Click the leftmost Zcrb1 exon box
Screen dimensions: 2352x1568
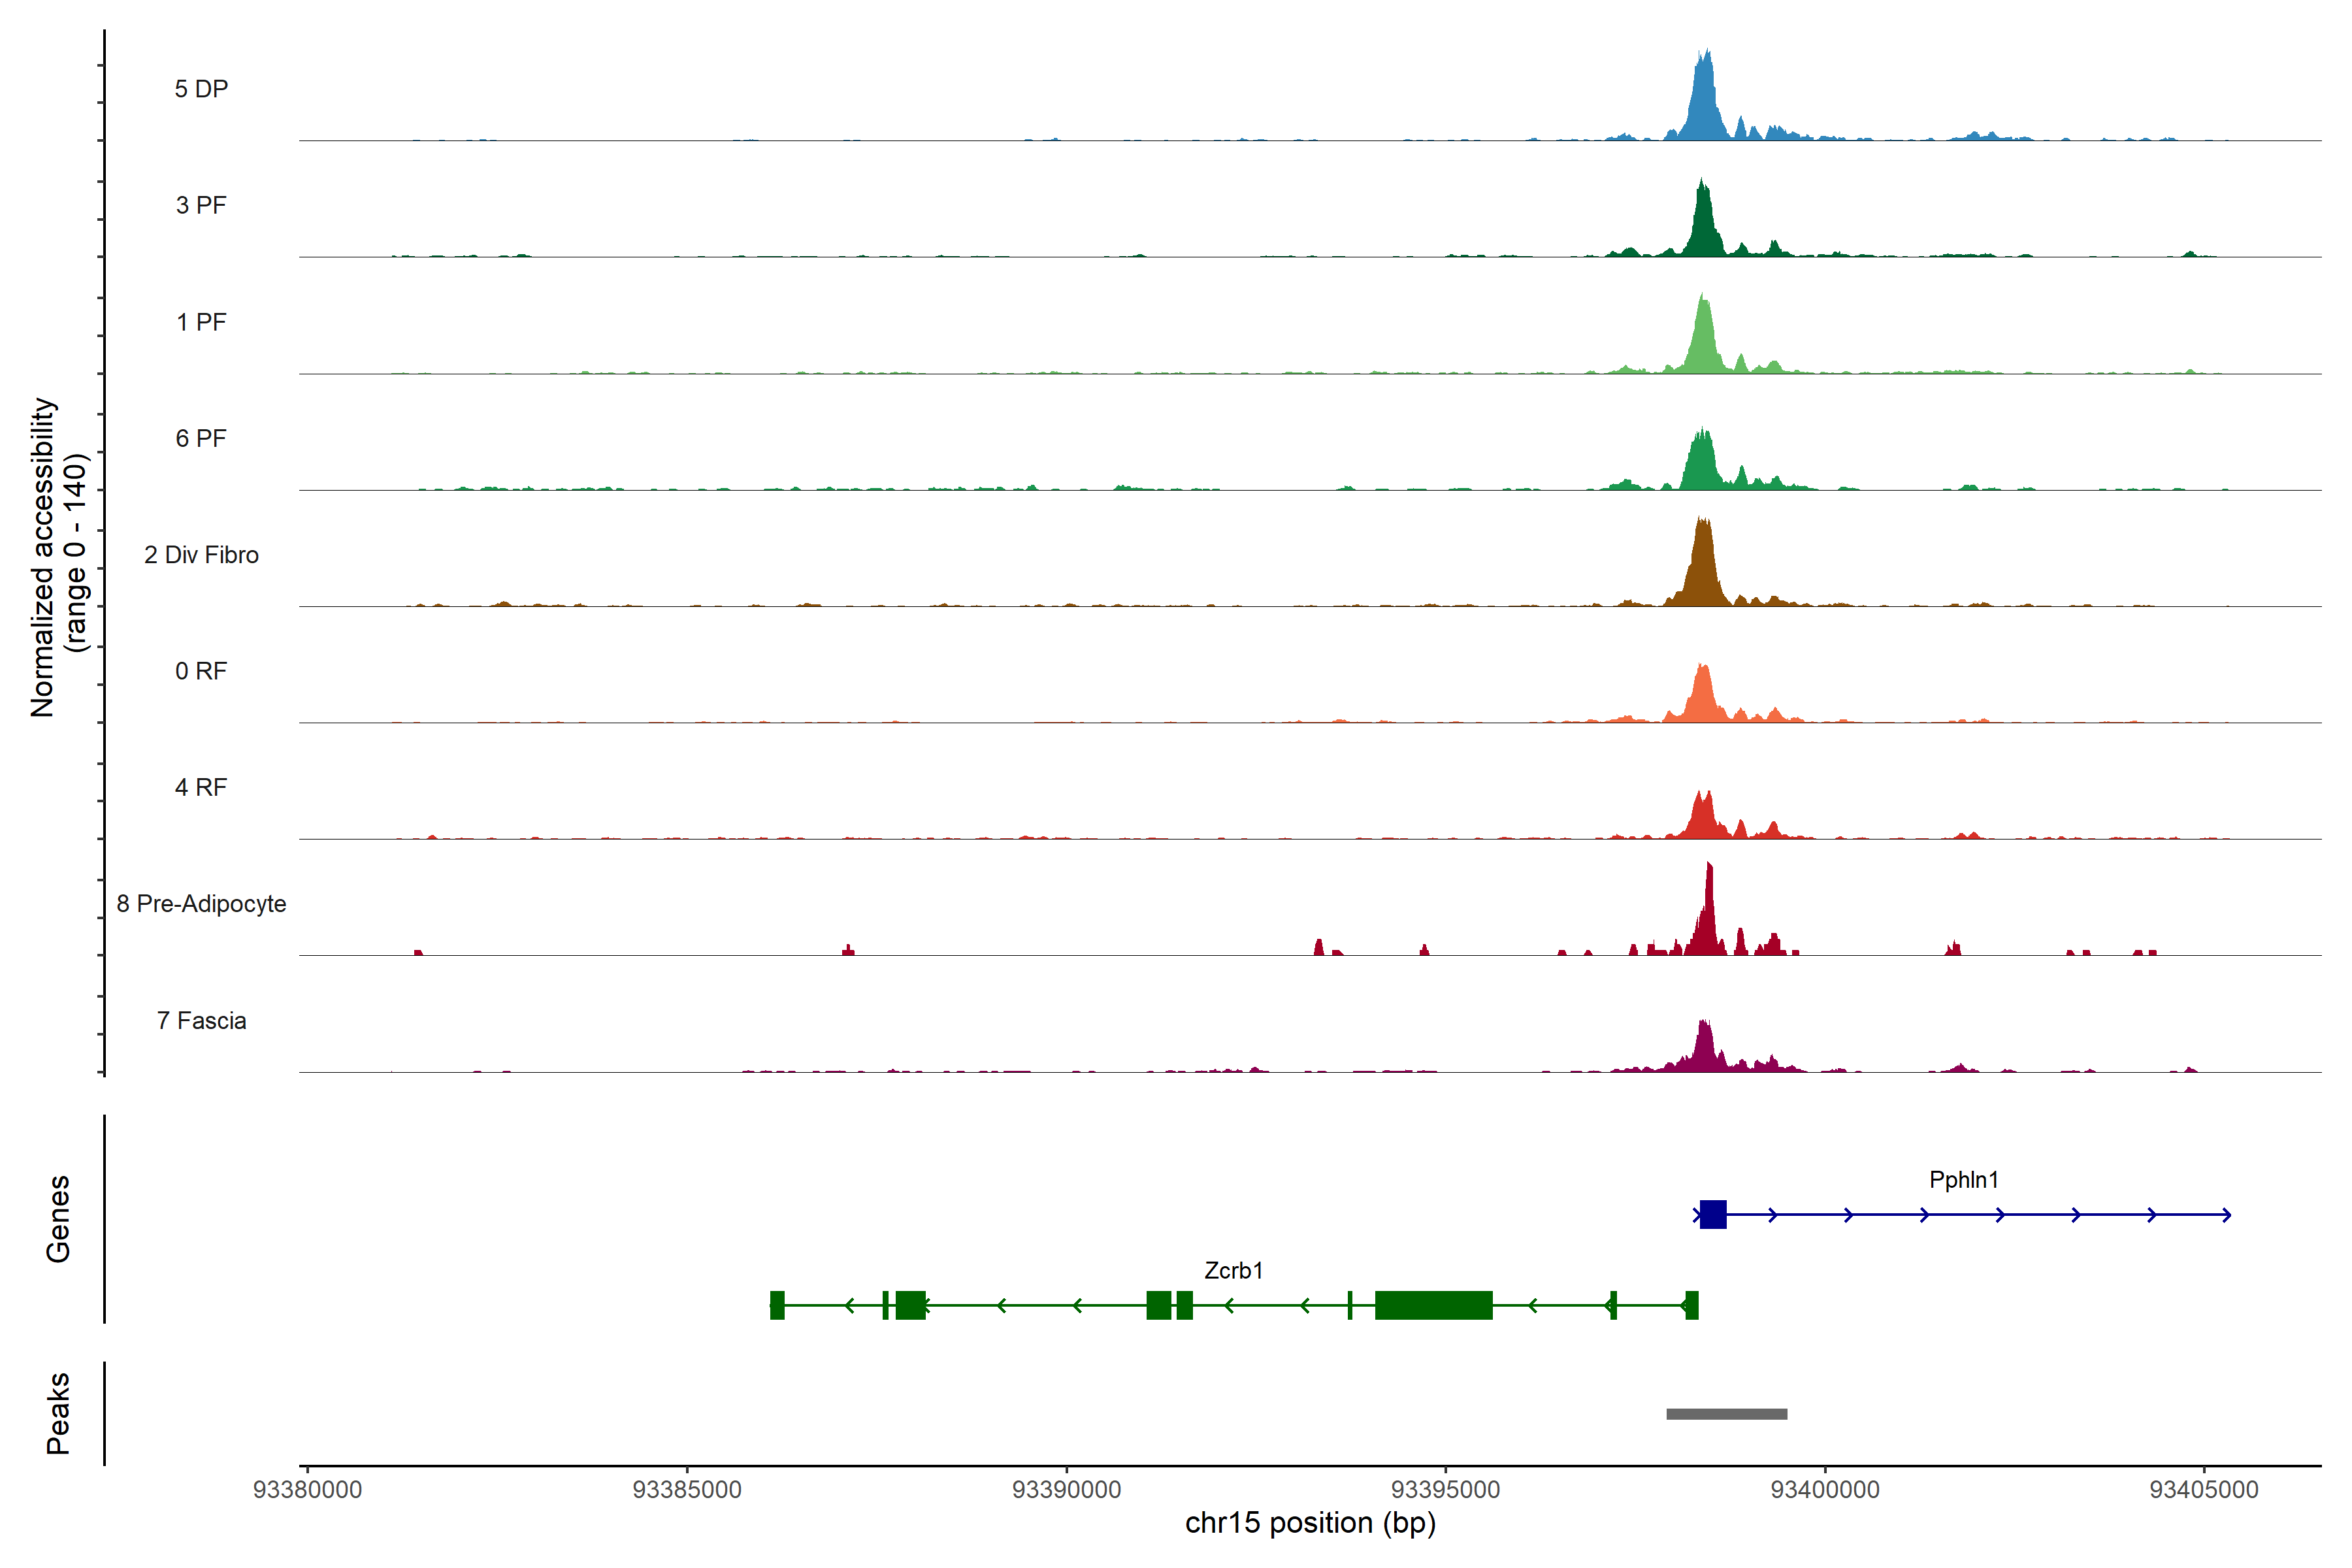click(777, 1305)
